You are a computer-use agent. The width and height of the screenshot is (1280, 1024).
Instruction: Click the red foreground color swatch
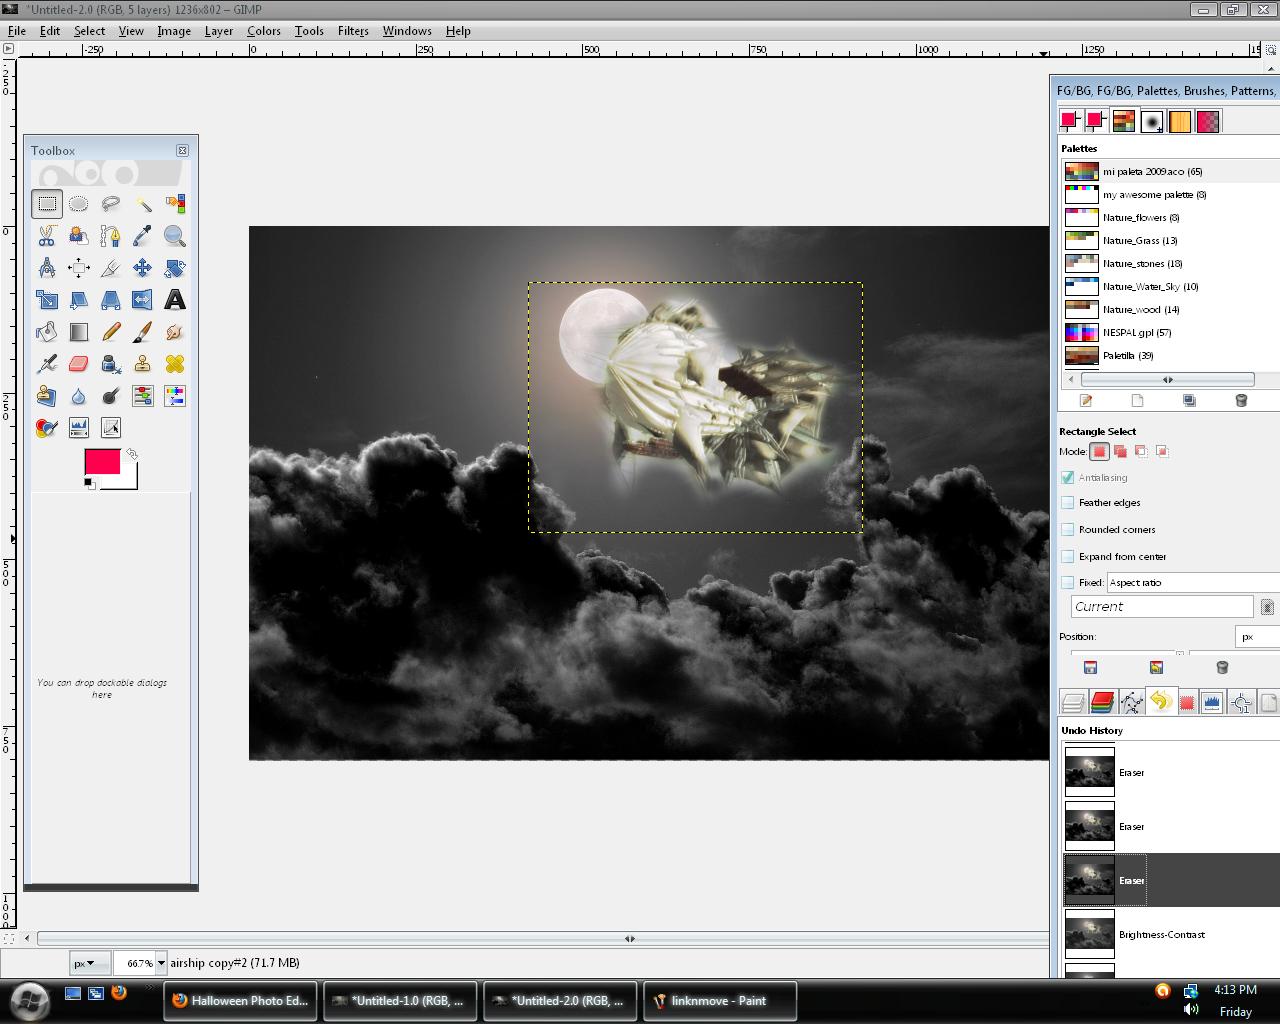(x=102, y=462)
